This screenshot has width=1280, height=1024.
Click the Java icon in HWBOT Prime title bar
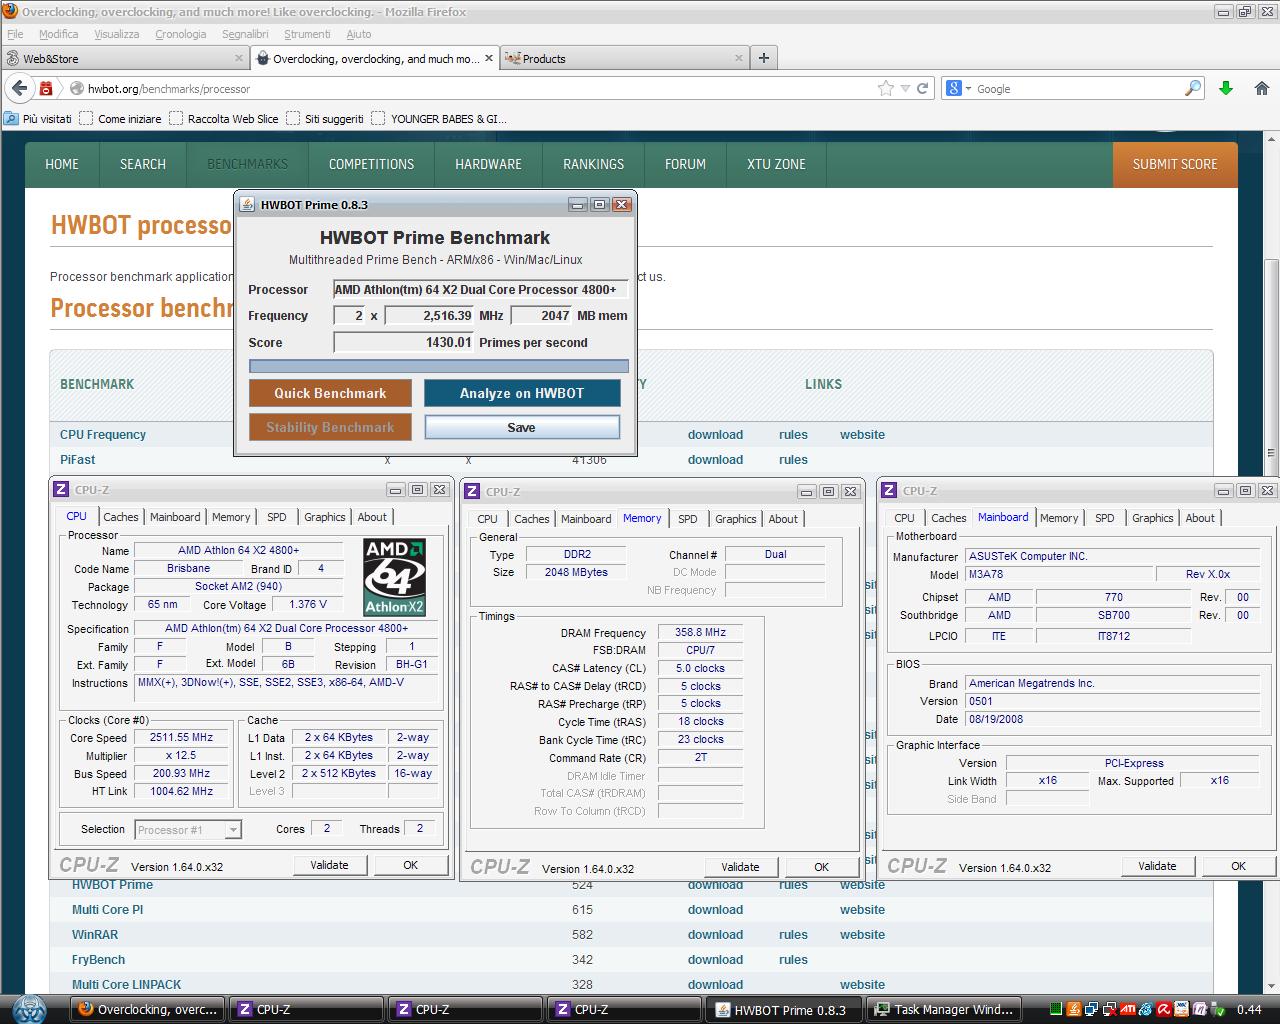247,204
